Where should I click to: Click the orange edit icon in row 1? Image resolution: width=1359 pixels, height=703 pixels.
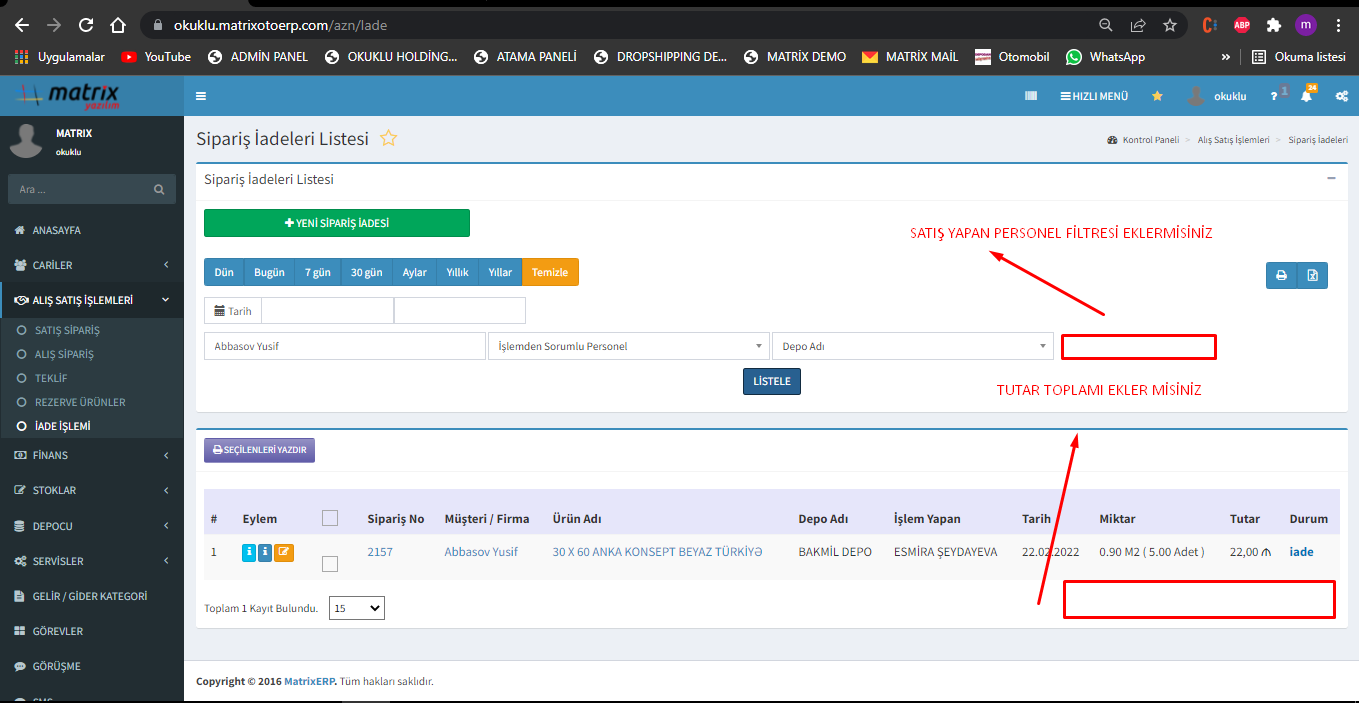[x=284, y=552]
